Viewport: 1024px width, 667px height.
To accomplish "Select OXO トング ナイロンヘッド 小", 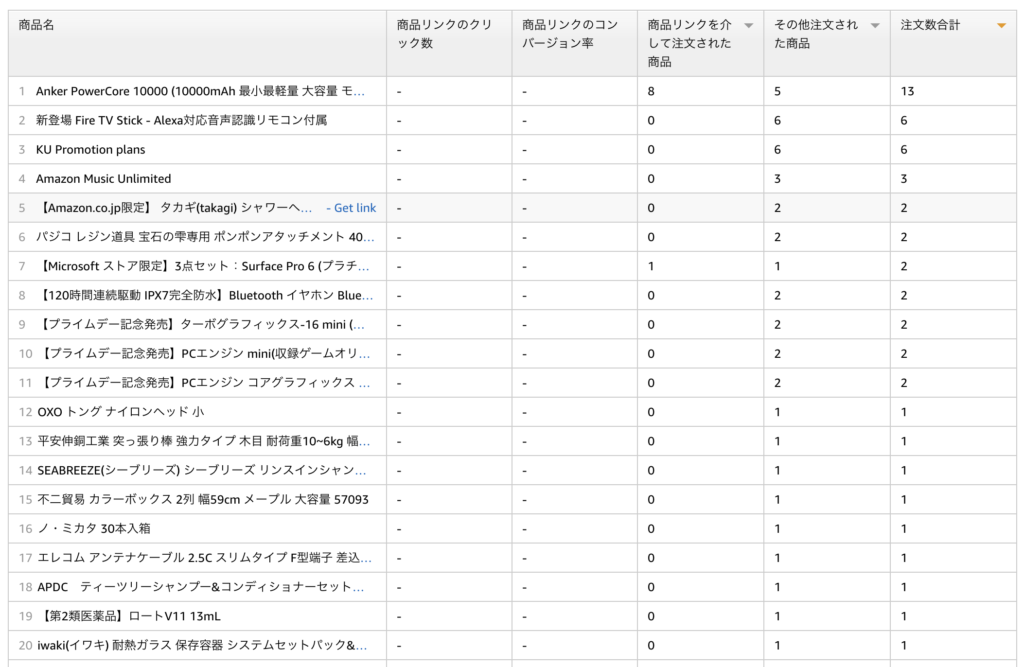I will tap(121, 412).
